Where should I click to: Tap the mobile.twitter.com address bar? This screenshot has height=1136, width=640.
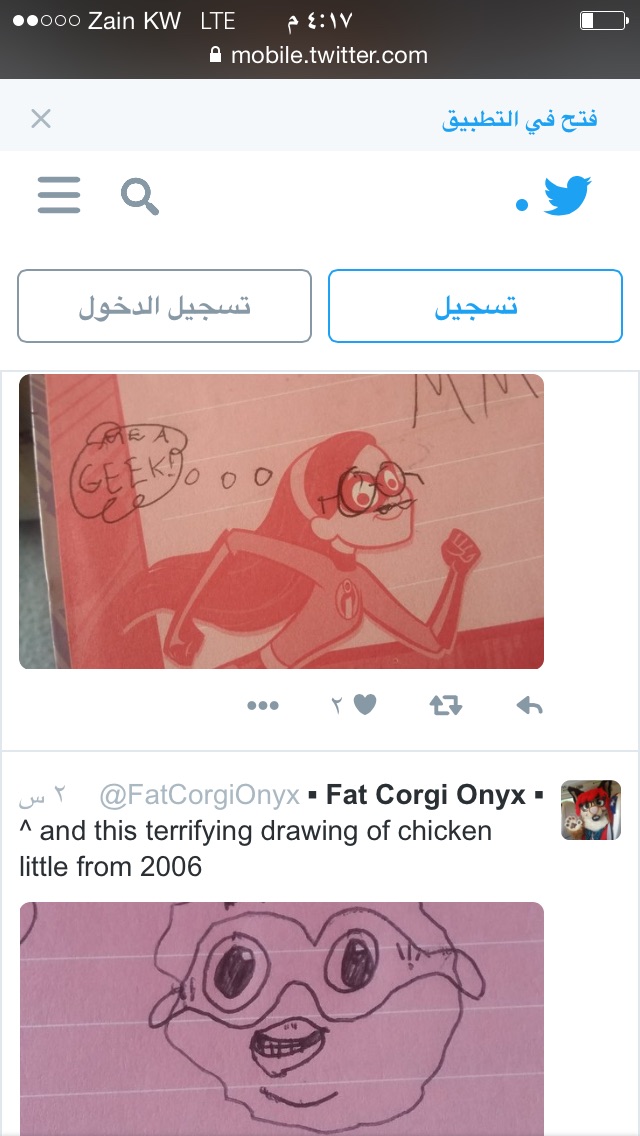point(318,55)
